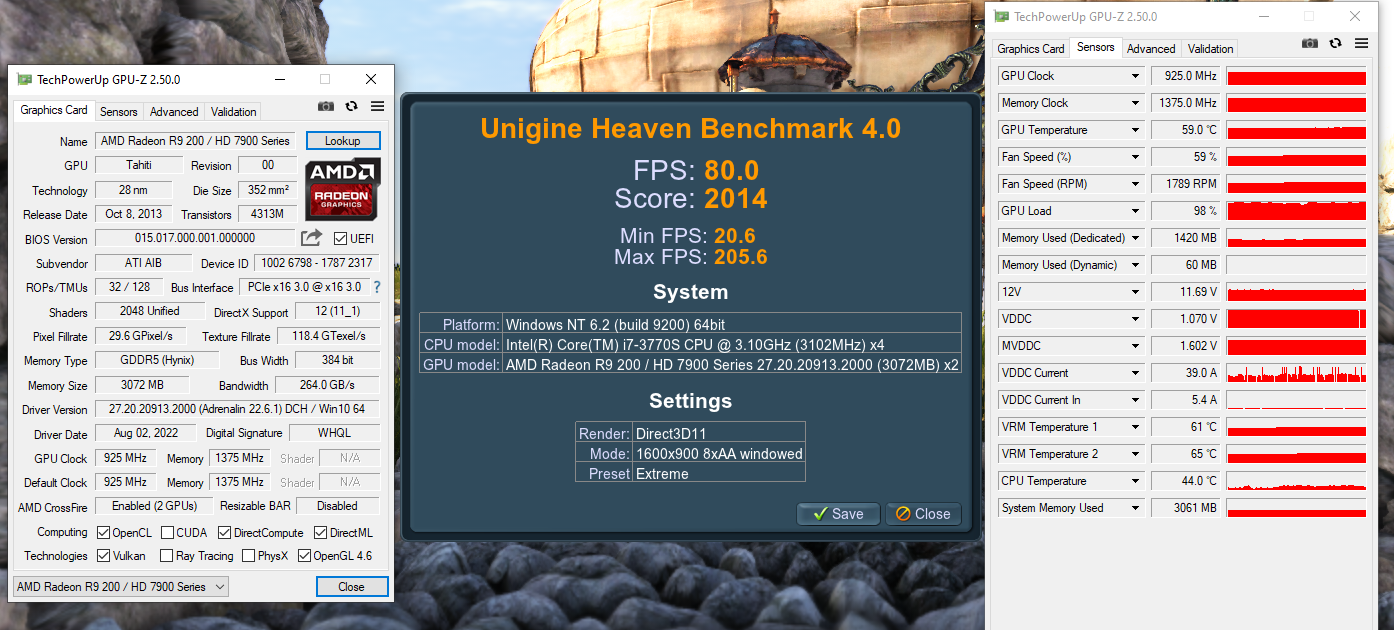Click the Lookup button
Viewport: 1394px width, 630px height.
point(343,141)
